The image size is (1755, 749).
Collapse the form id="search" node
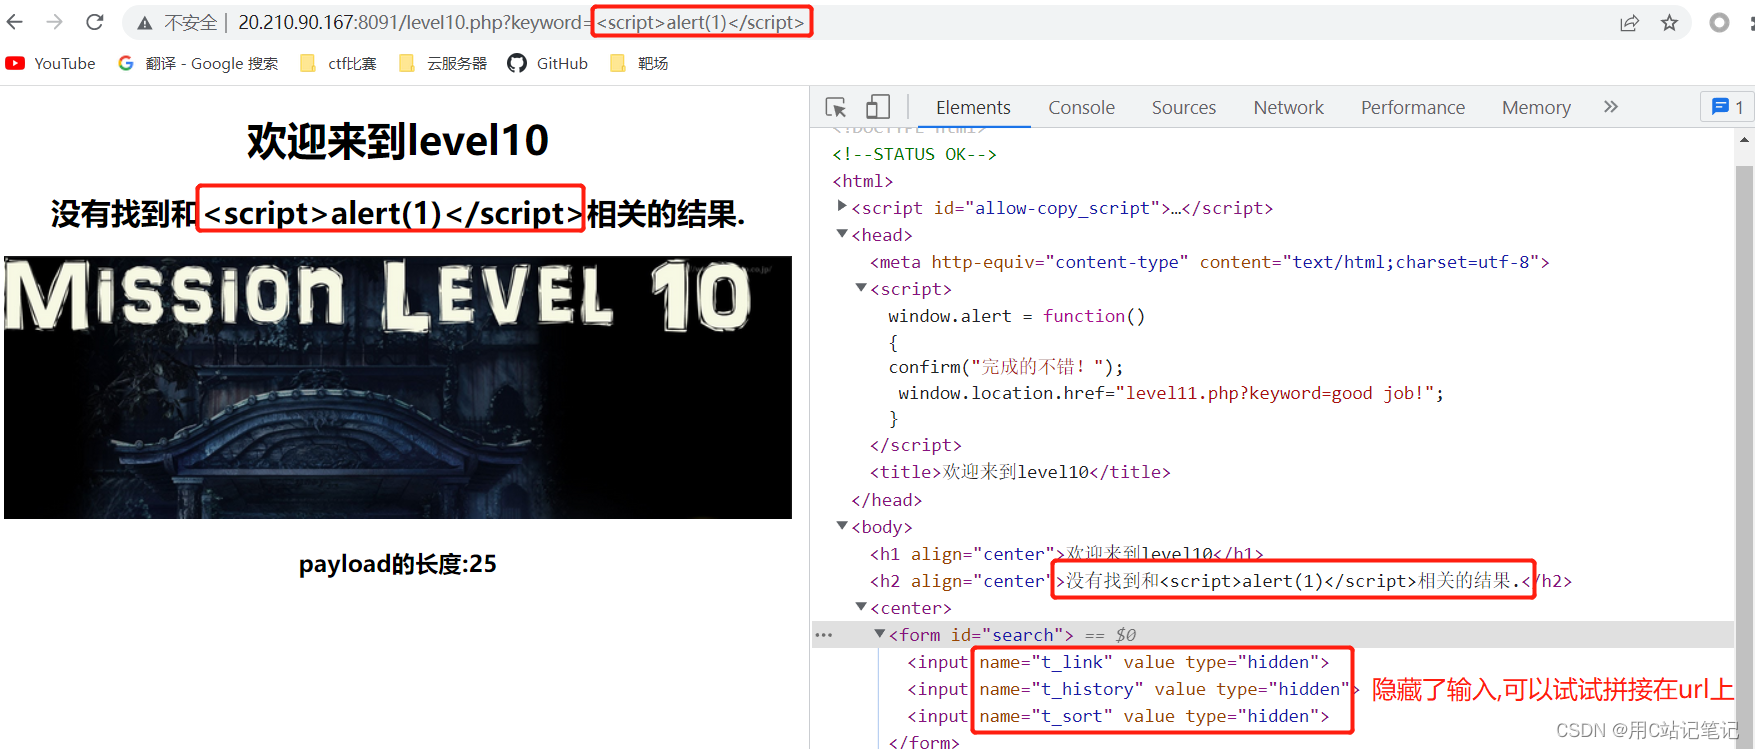879,633
